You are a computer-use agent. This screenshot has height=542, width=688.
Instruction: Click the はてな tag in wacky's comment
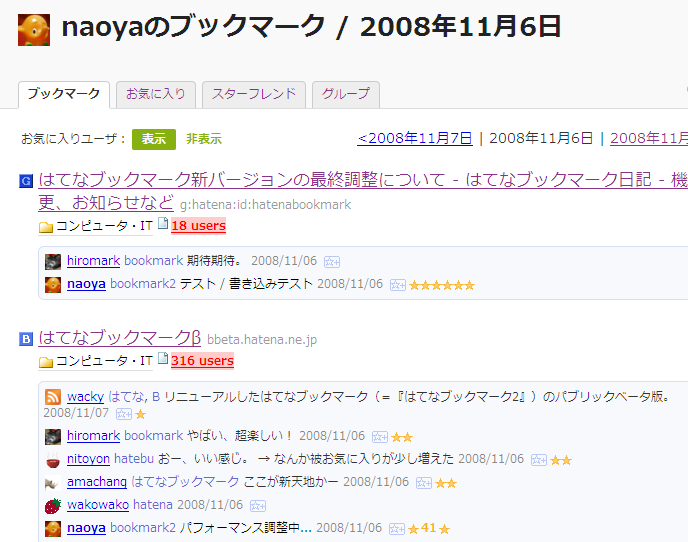[x=127, y=397]
